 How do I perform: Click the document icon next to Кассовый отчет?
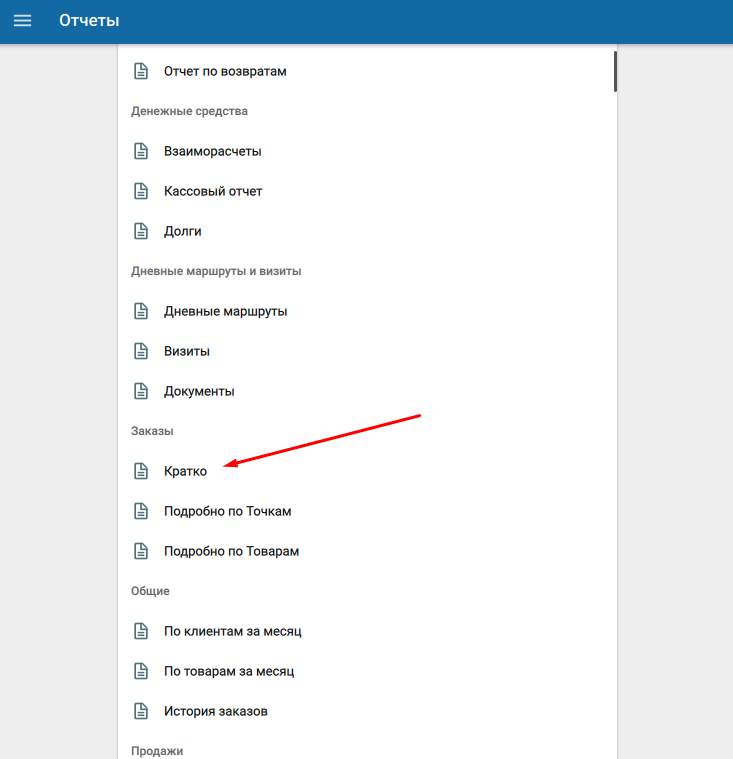pos(141,191)
